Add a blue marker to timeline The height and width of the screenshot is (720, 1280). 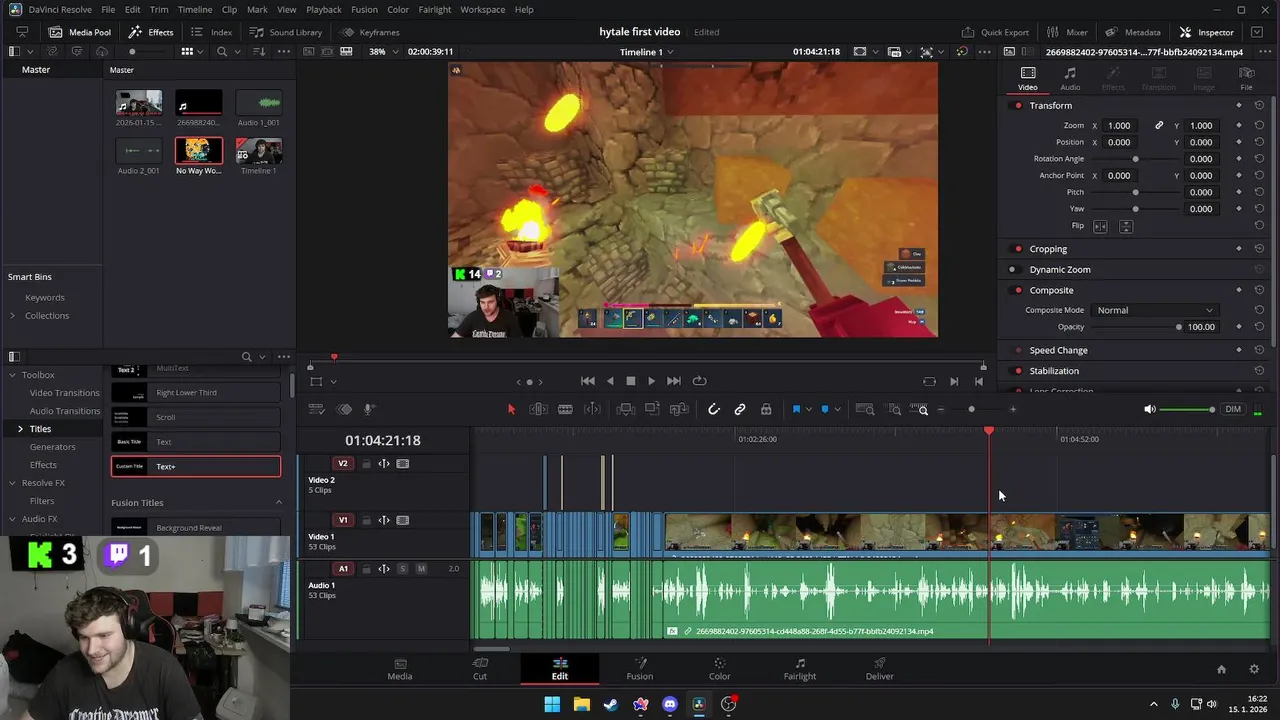825,409
